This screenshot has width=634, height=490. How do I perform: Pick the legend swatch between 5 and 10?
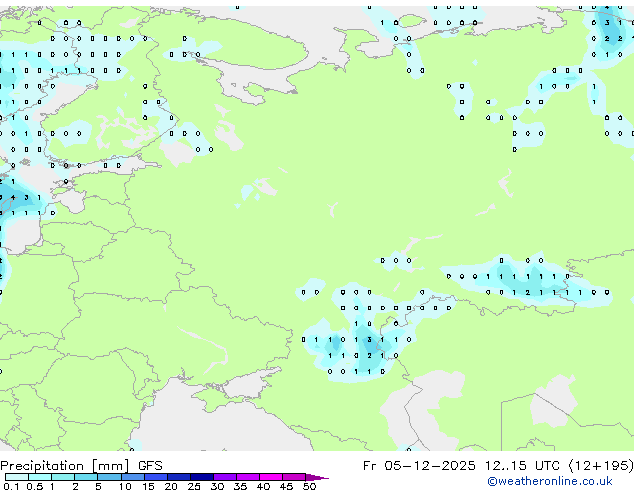coord(109,477)
